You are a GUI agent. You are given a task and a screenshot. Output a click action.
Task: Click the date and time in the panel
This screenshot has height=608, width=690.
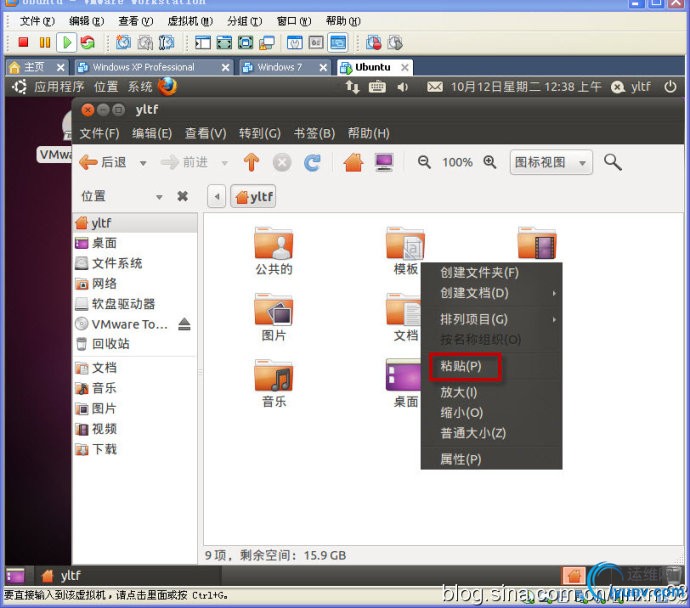526,87
